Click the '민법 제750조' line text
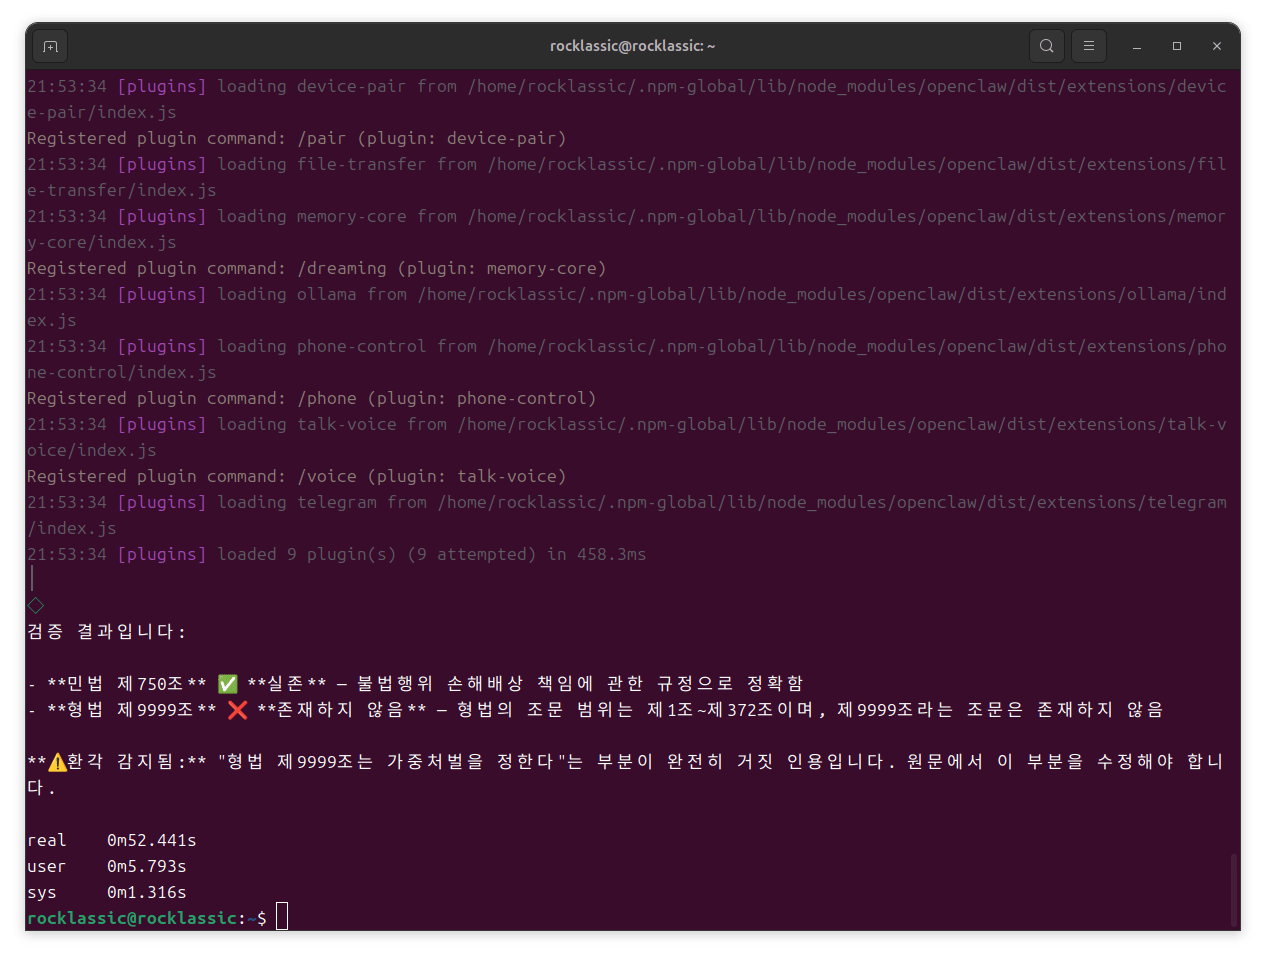1266x959 pixels. 416,684
